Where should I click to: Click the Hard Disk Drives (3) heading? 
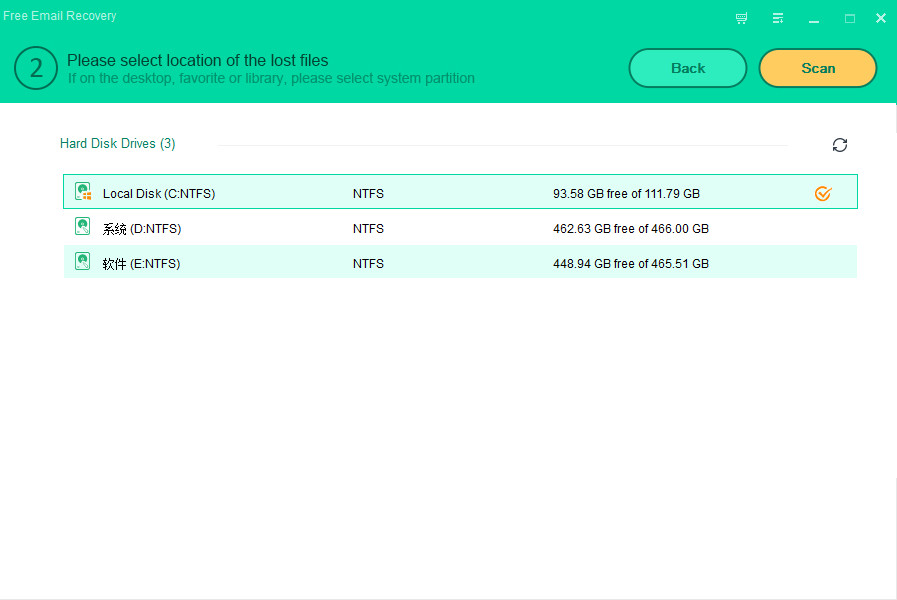(x=117, y=144)
